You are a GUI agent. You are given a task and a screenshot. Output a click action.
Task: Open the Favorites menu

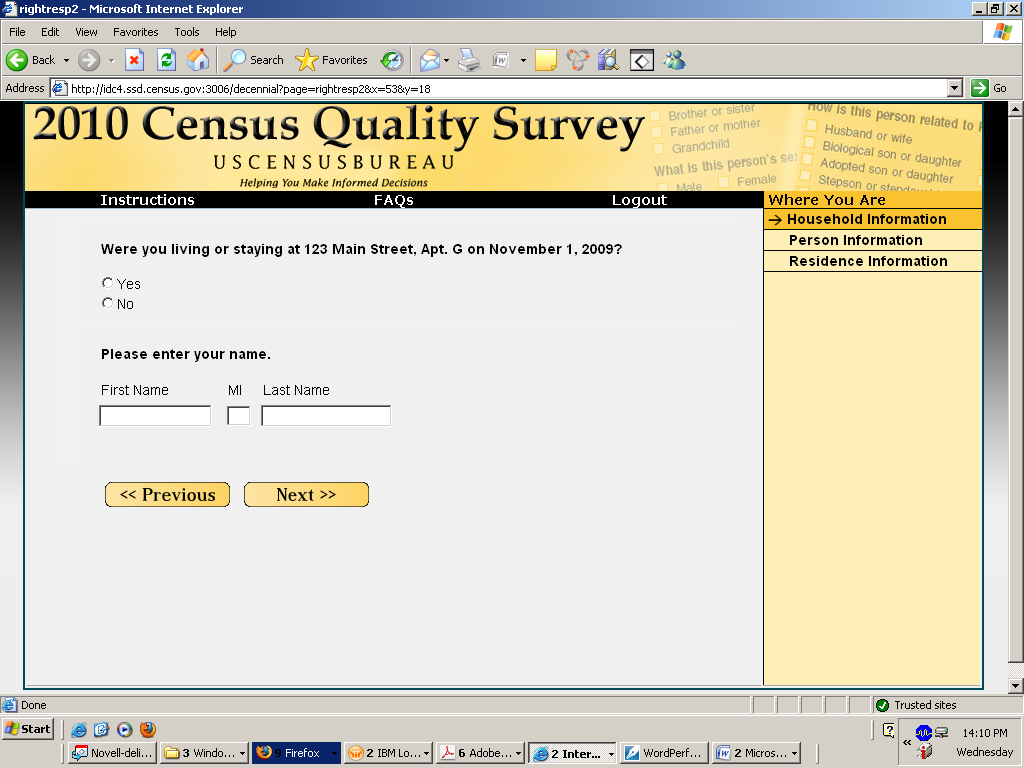pos(135,32)
